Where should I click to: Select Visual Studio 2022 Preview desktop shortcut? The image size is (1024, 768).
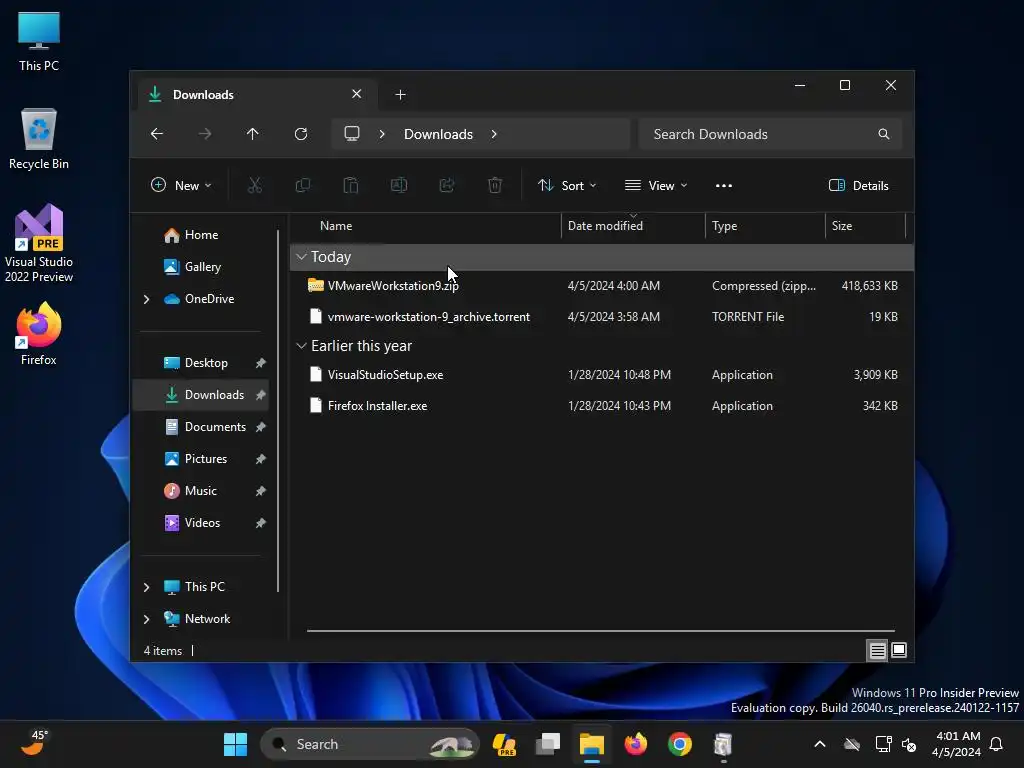pos(39,244)
